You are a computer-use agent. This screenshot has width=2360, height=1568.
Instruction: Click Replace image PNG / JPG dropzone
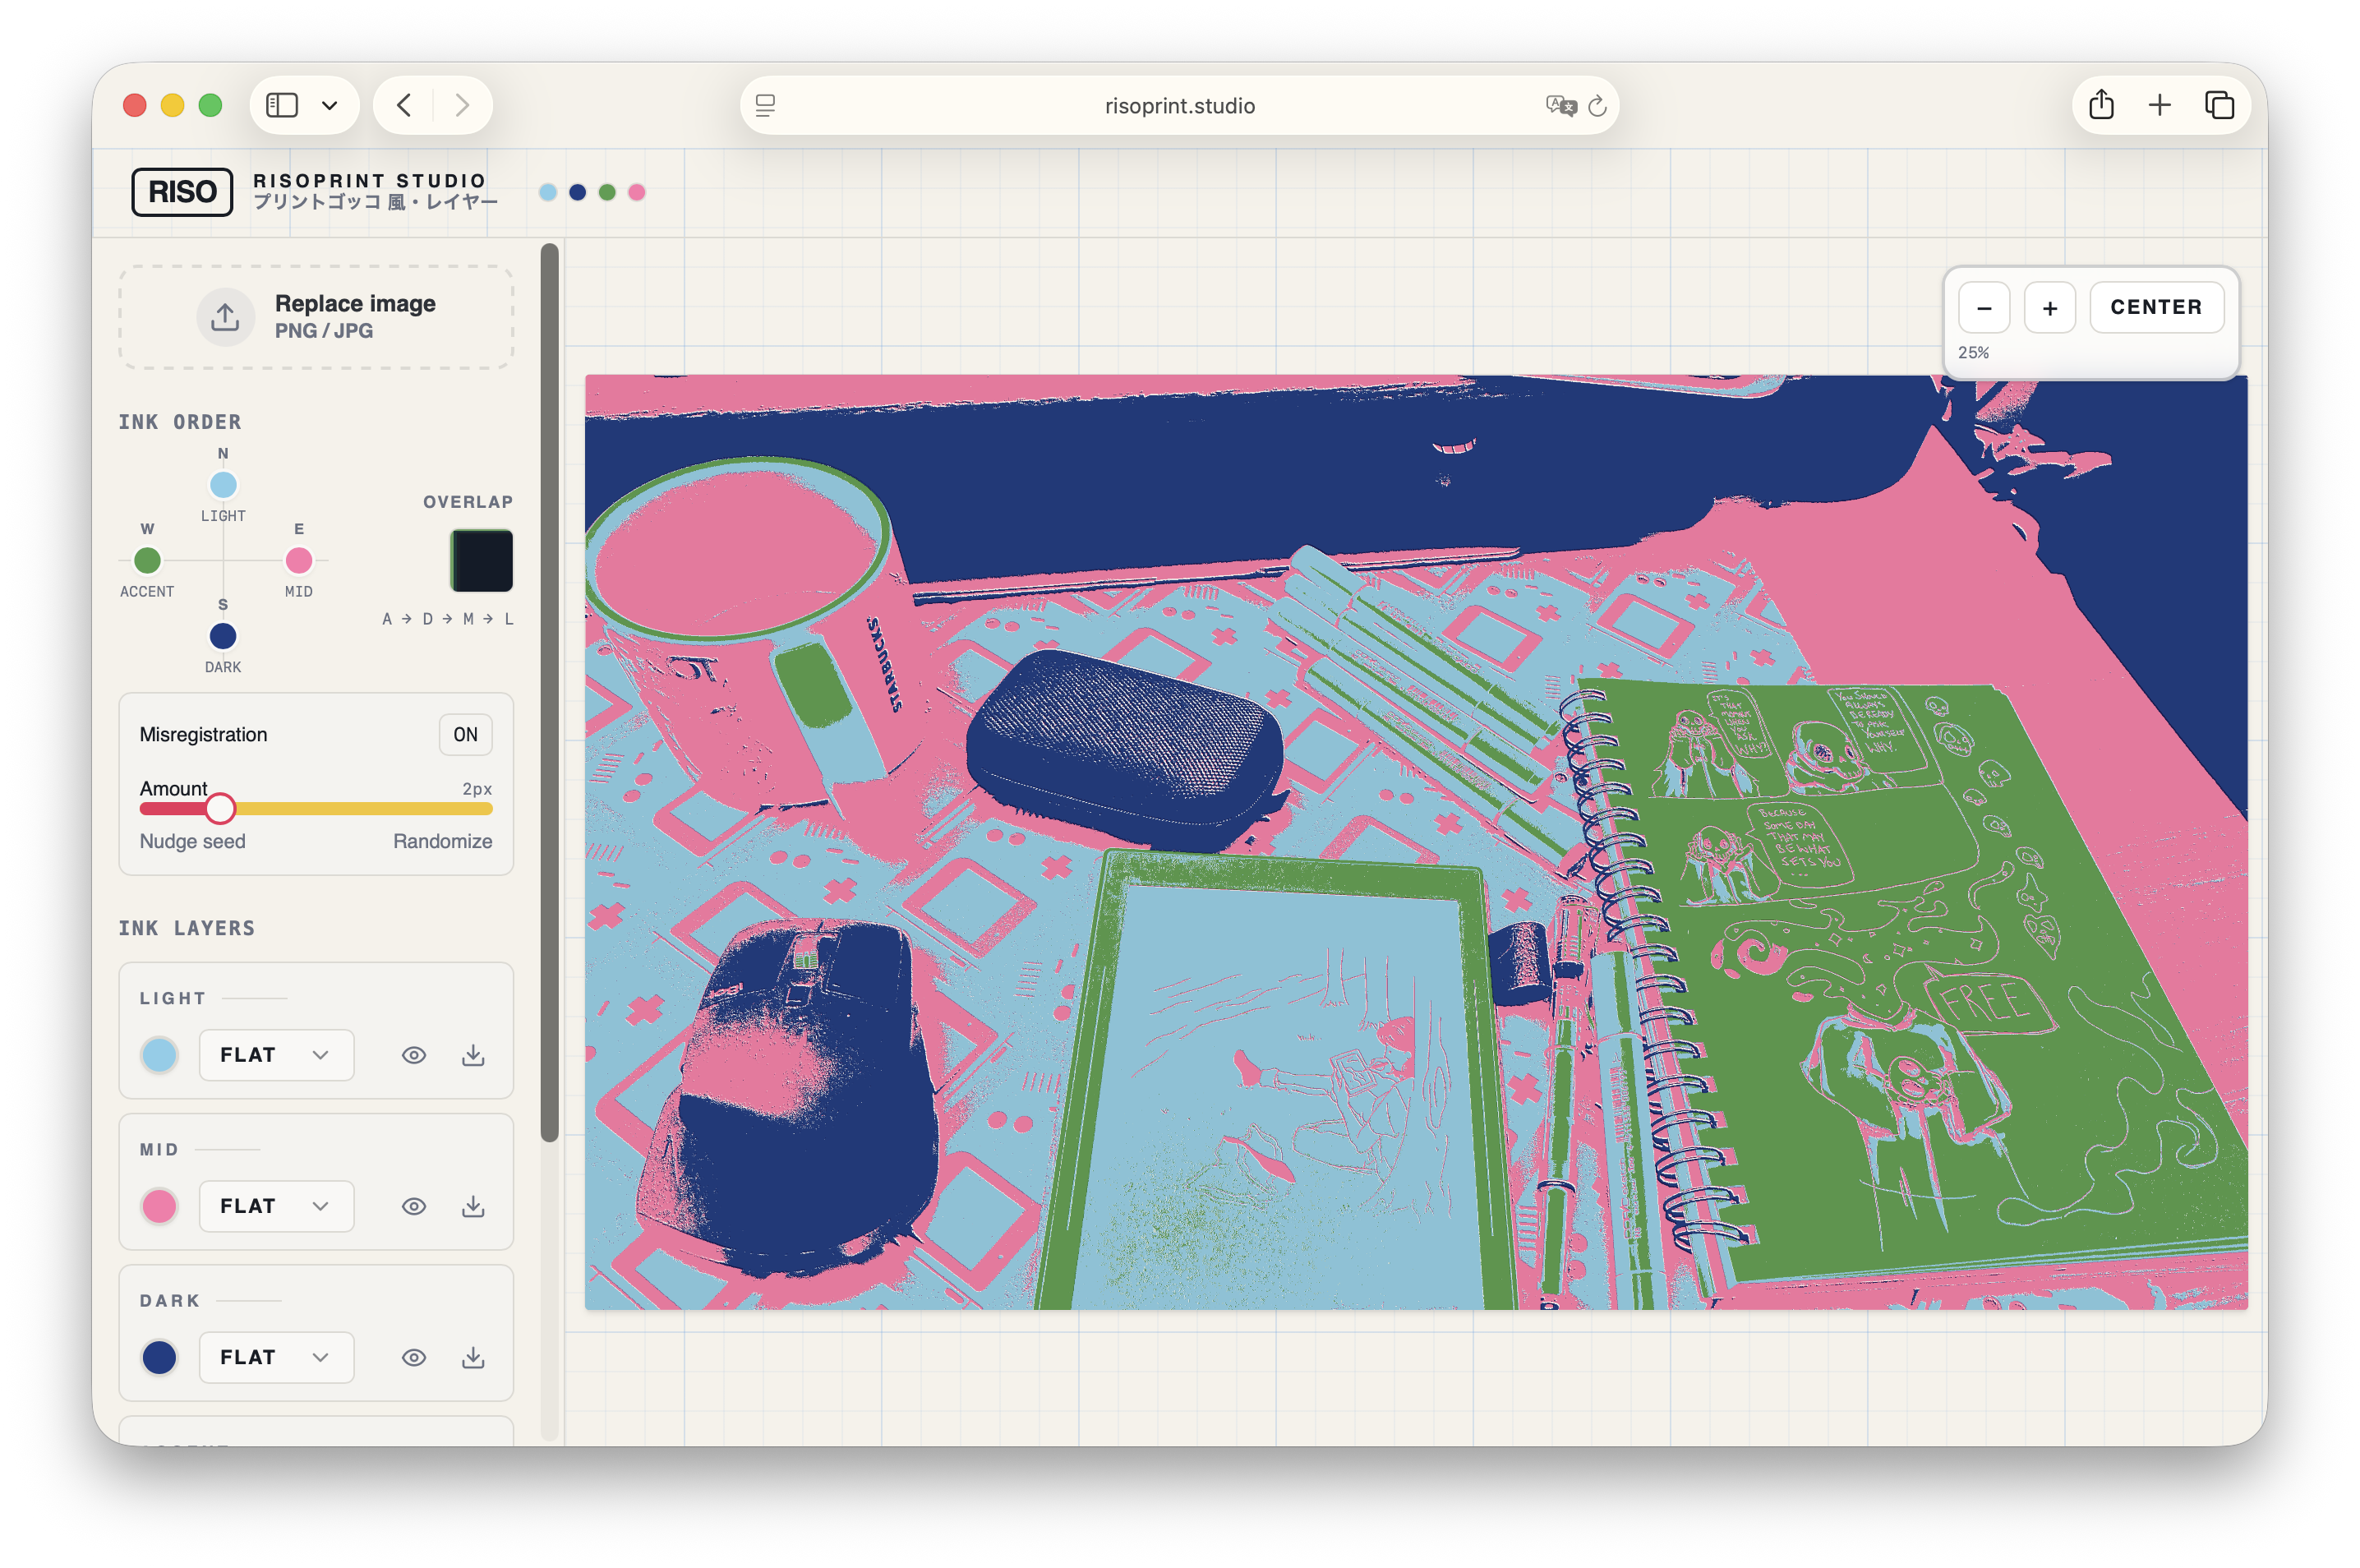316,317
